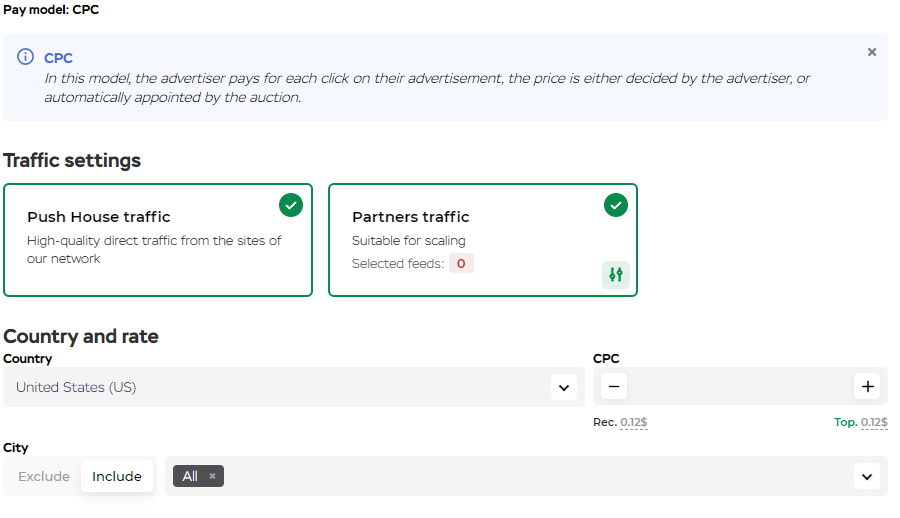Screen dimensions: 900x518
Task: Remove the All city tag
Action: 212,476
